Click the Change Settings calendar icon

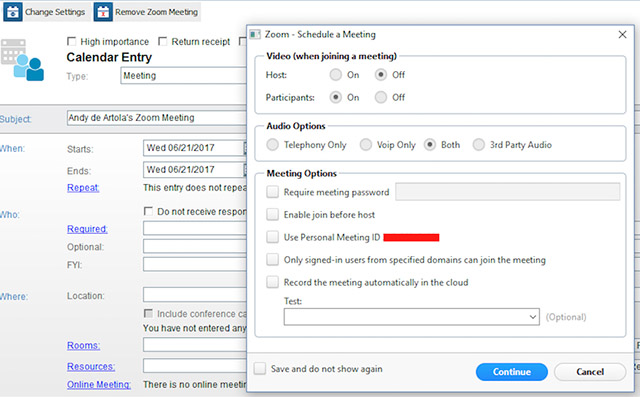(x=13, y=12)
